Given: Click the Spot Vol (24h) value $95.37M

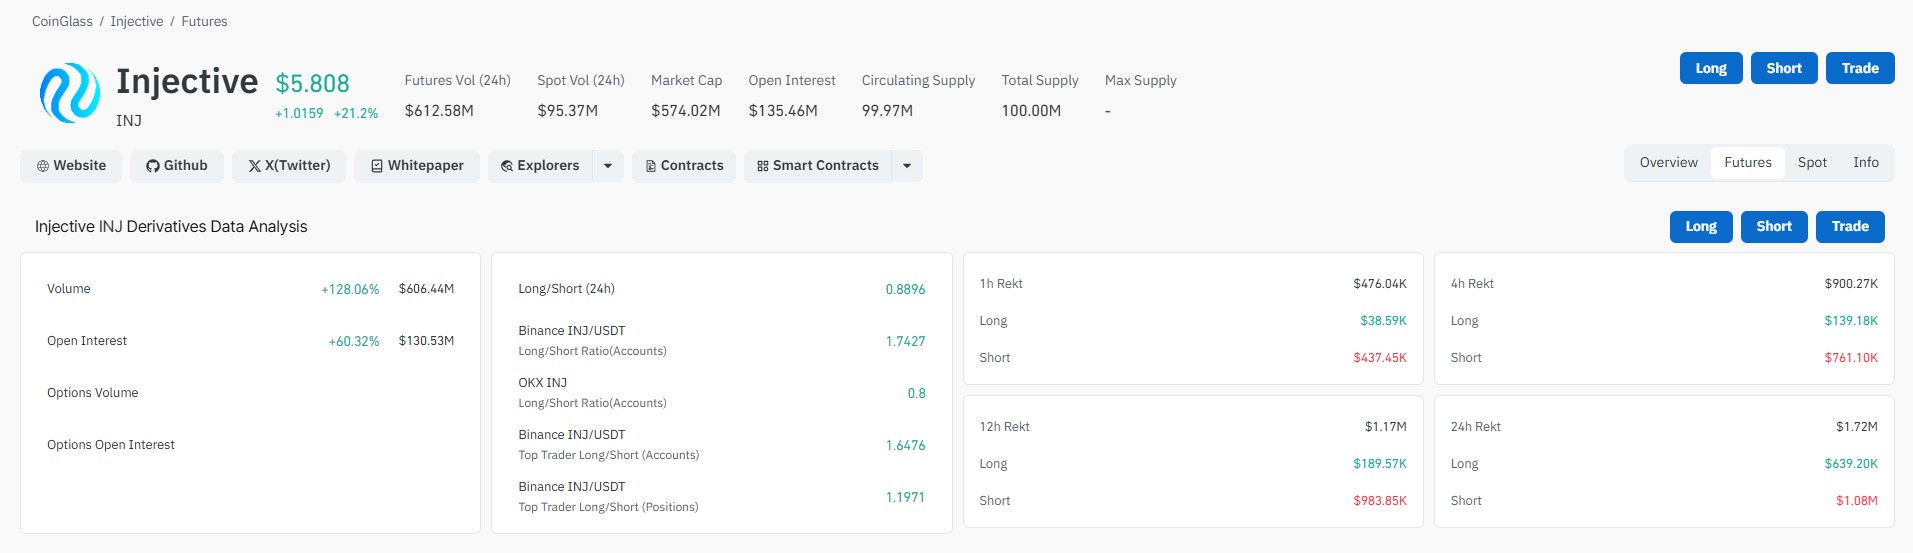Looking at the screenshot, I should point(567,111).
